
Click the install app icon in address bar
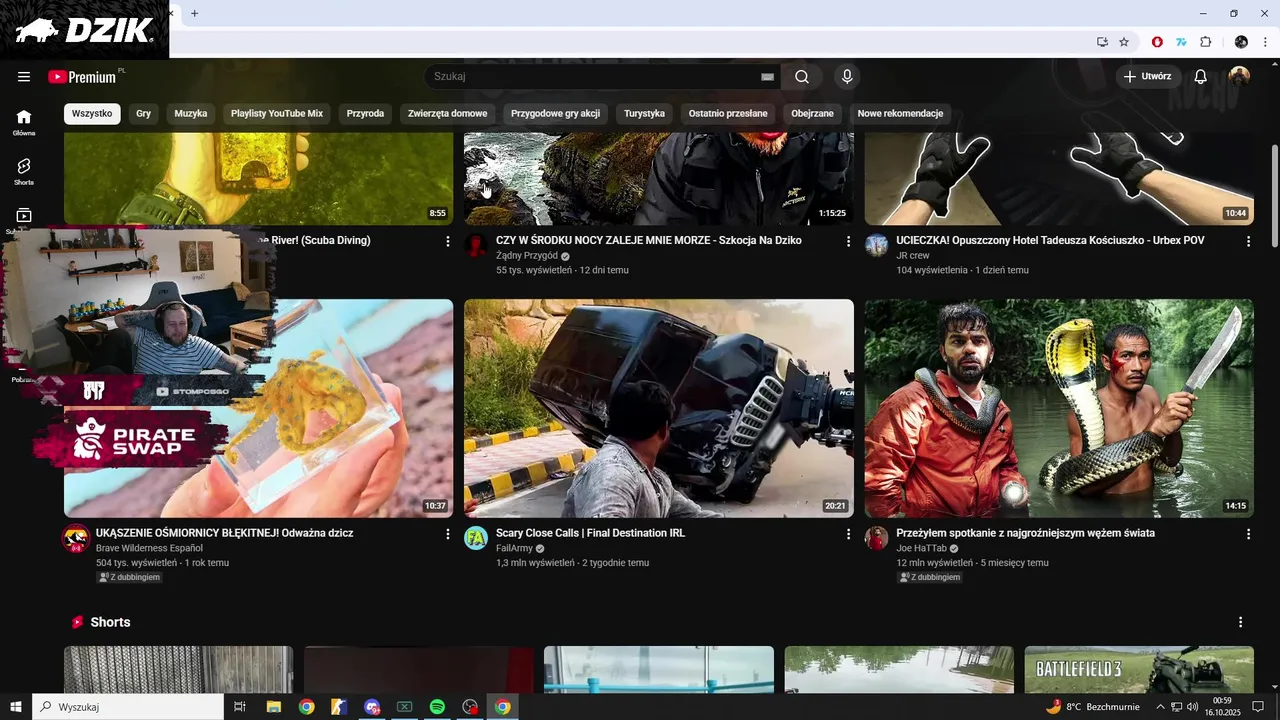click(1102, 42)
